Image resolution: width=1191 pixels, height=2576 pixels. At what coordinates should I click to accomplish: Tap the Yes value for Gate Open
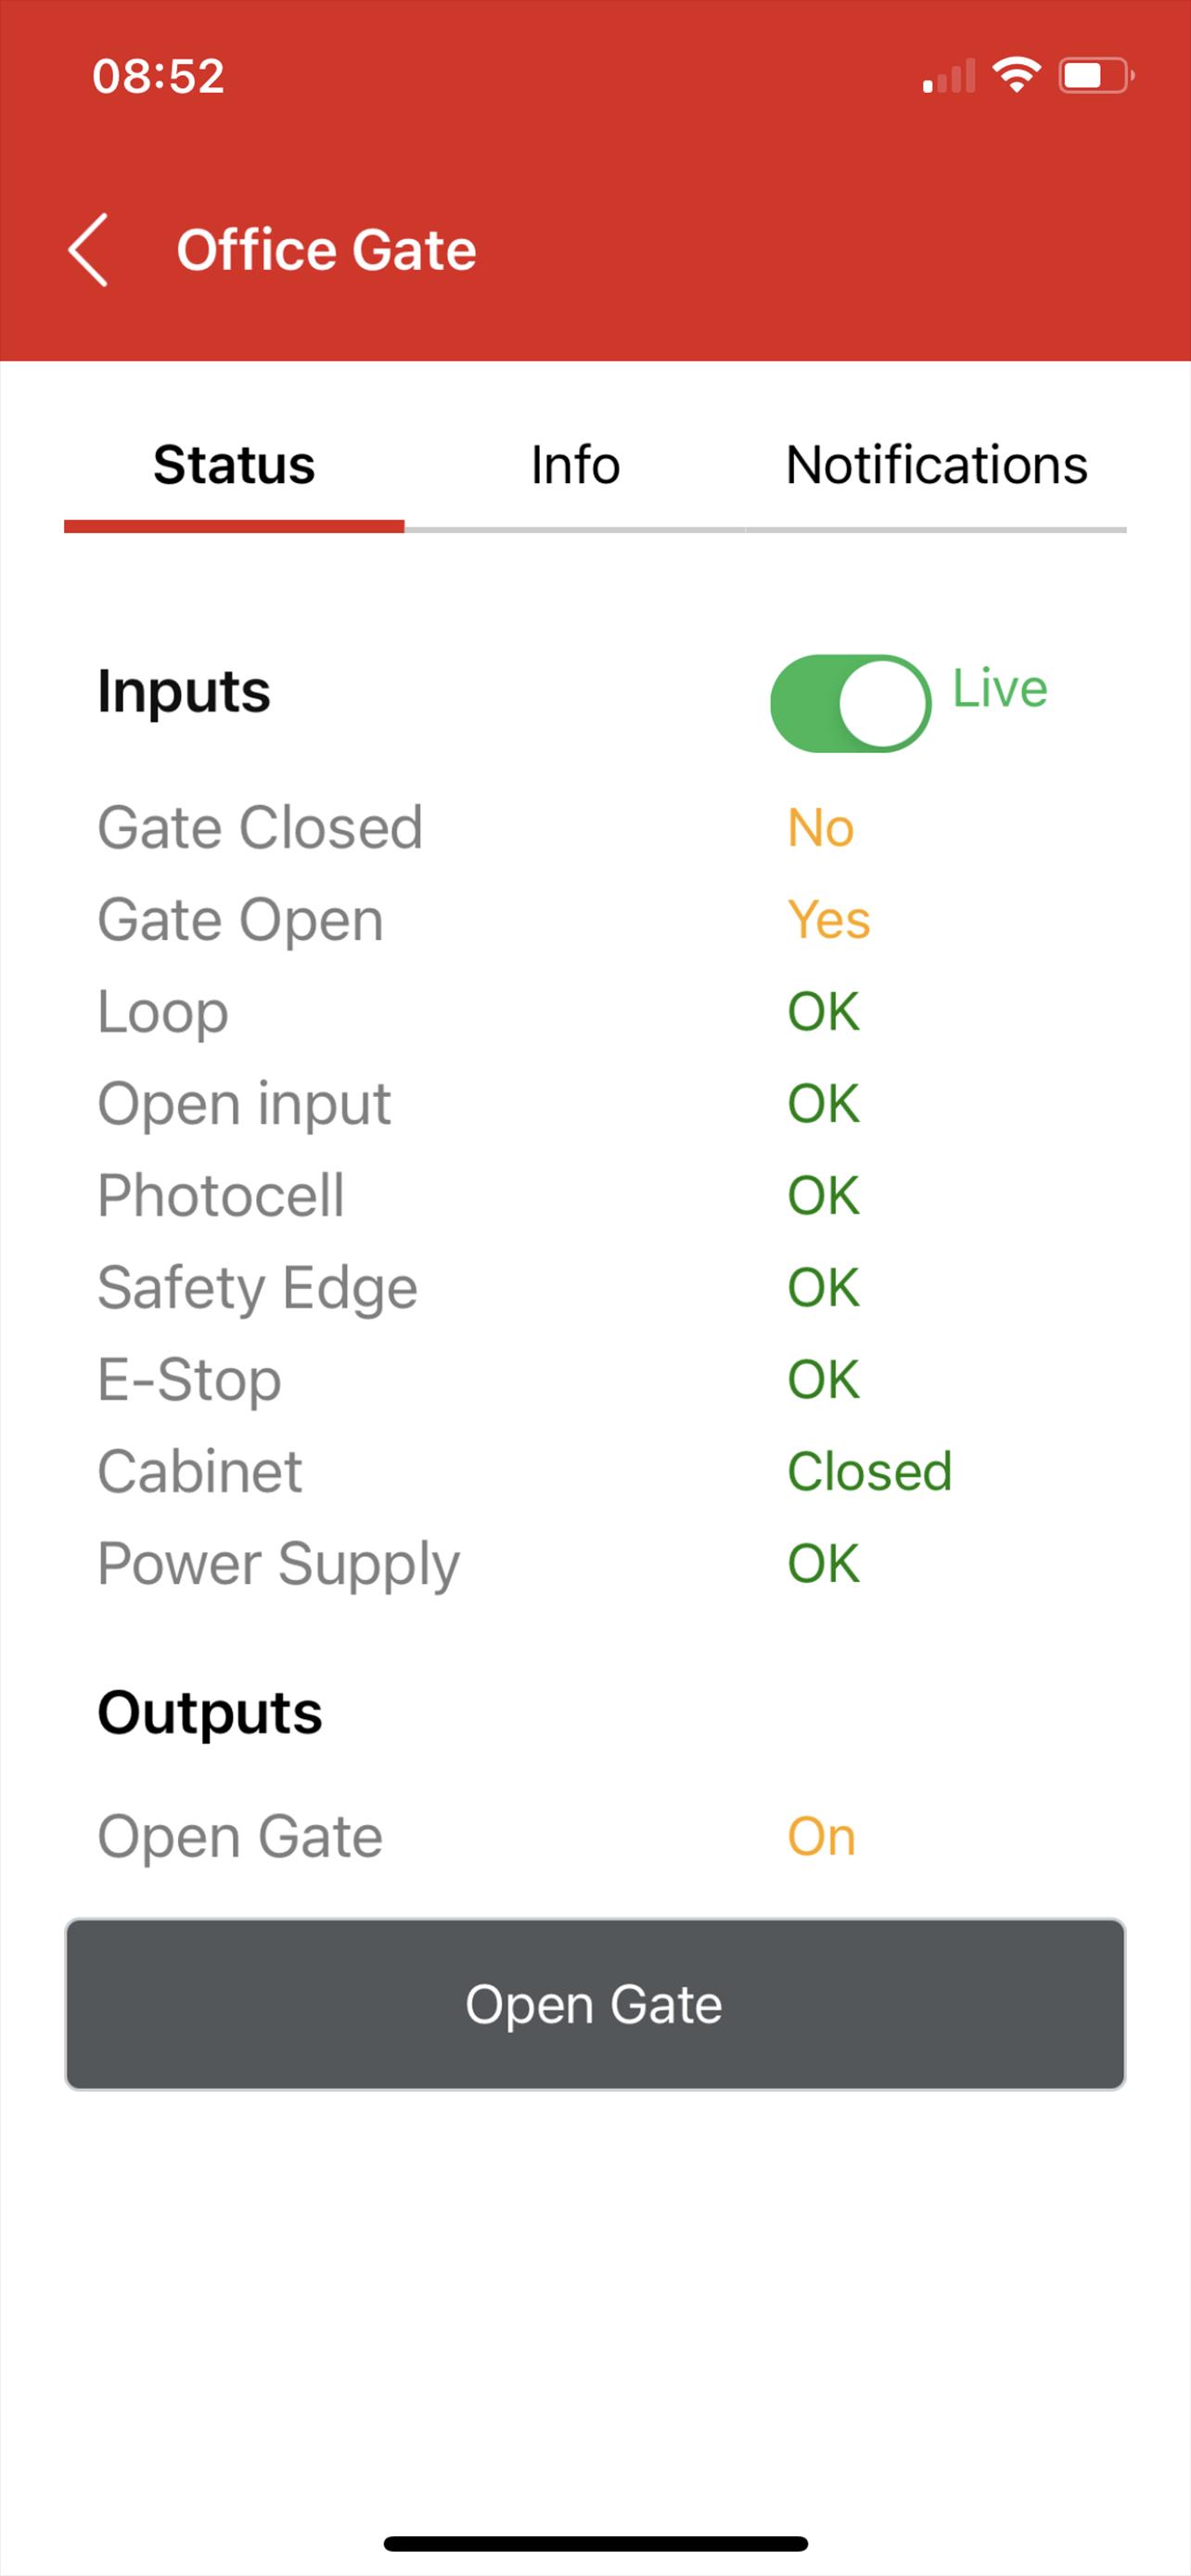828,920
